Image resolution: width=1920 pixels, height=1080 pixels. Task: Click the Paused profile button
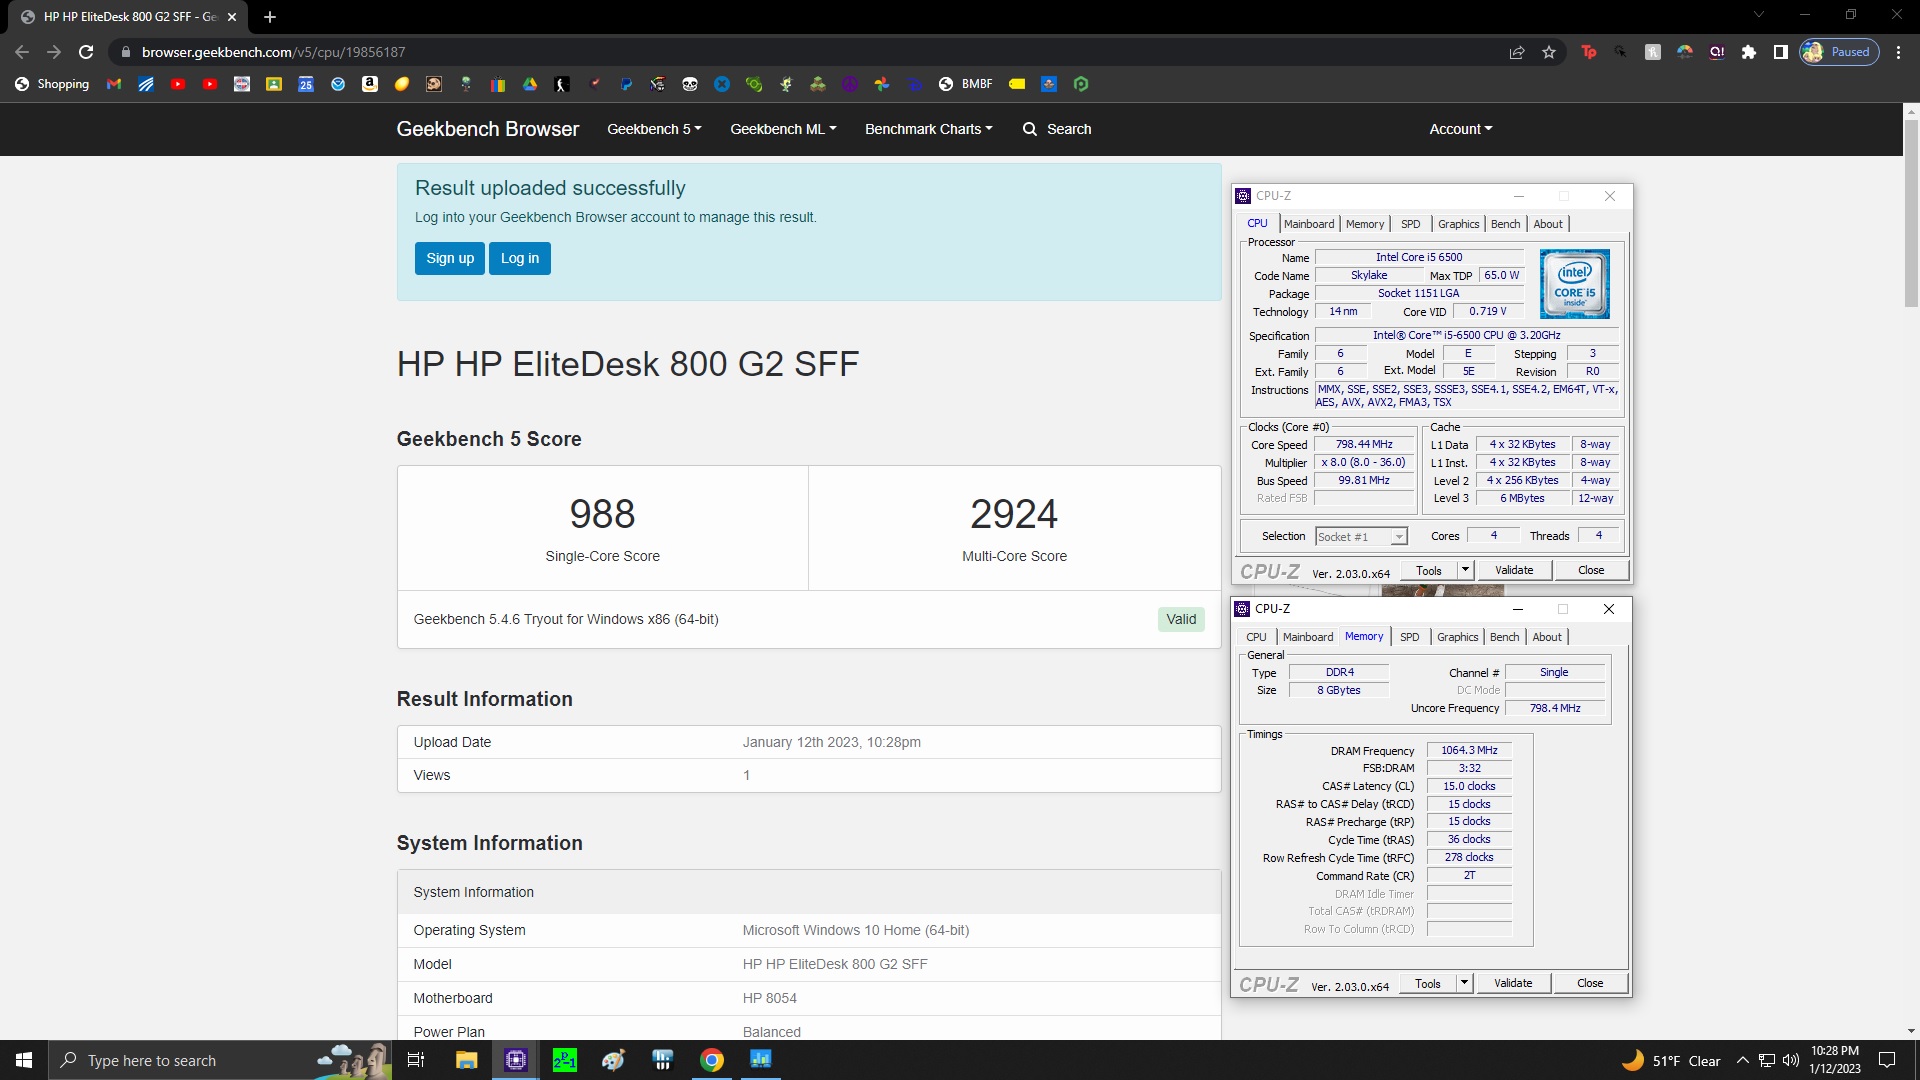1840,52
